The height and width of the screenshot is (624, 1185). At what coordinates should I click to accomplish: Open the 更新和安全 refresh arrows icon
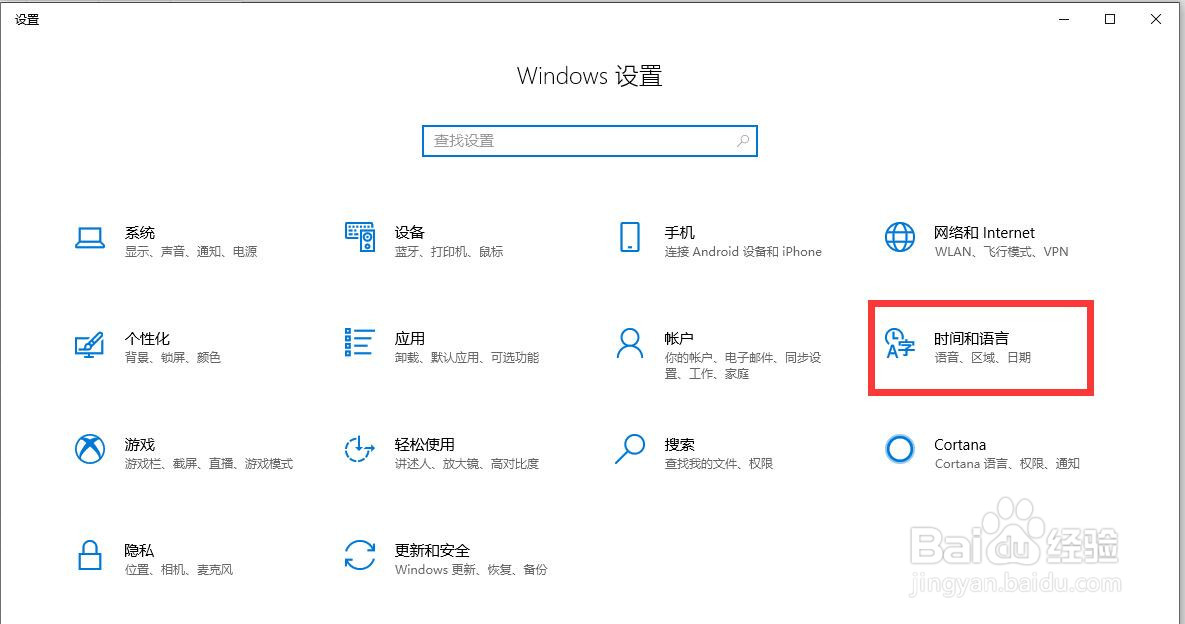pos(360,555)
